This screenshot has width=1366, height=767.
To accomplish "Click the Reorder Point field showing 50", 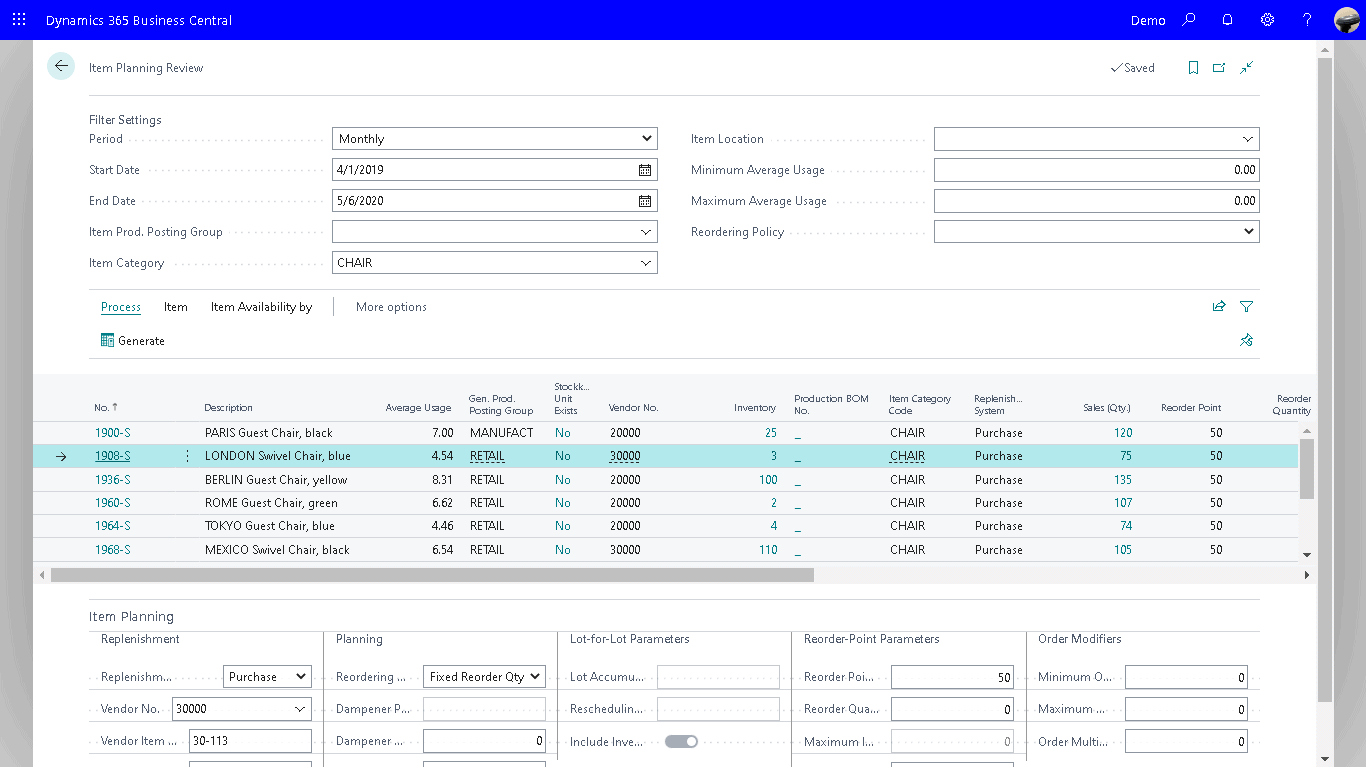I will (952, 677).
